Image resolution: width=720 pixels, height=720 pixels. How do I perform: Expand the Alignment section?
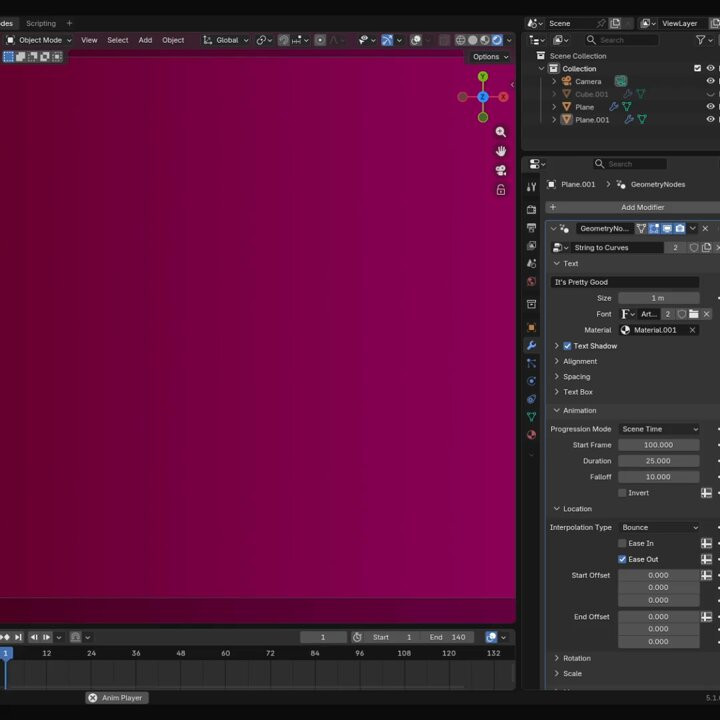click(579, 361)
